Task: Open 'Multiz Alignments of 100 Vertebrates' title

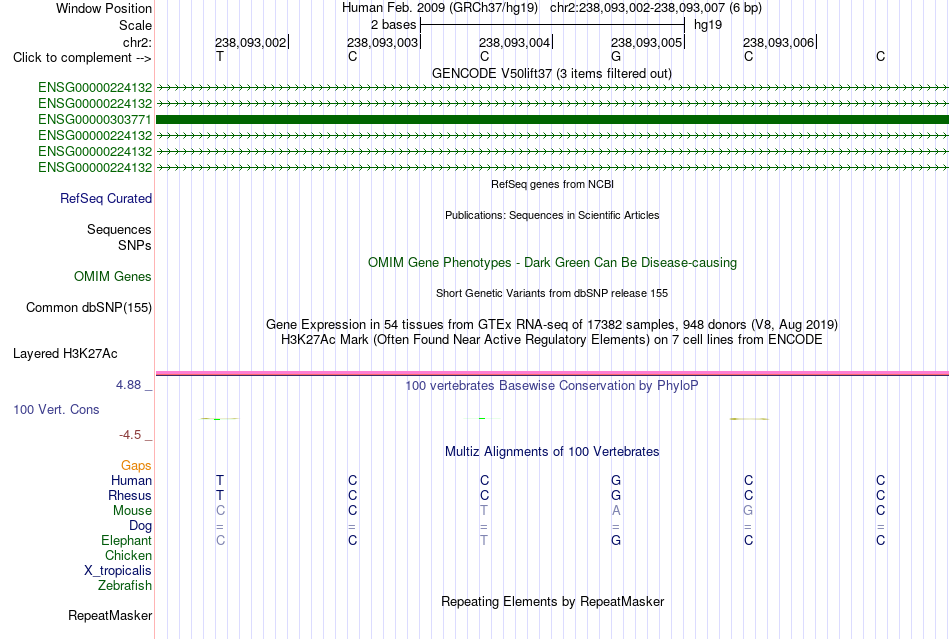Action: pyautogui.click(x=552, y=452)
